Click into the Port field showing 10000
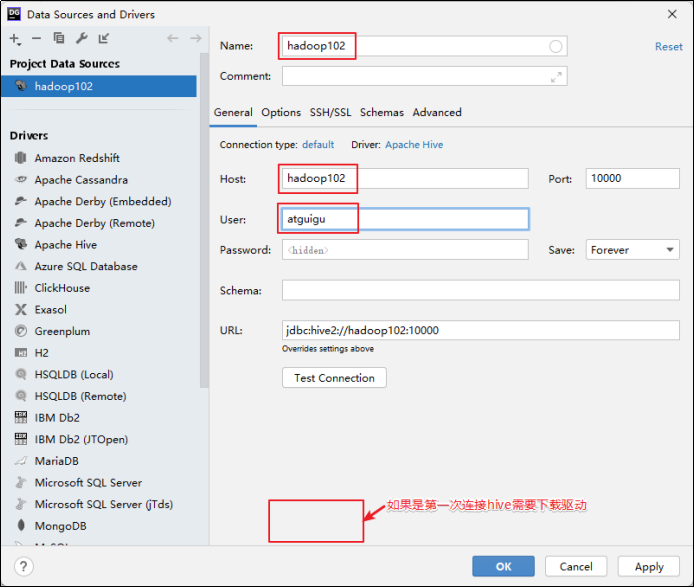Viewport: 695px width, 588px height. [633, 178]
